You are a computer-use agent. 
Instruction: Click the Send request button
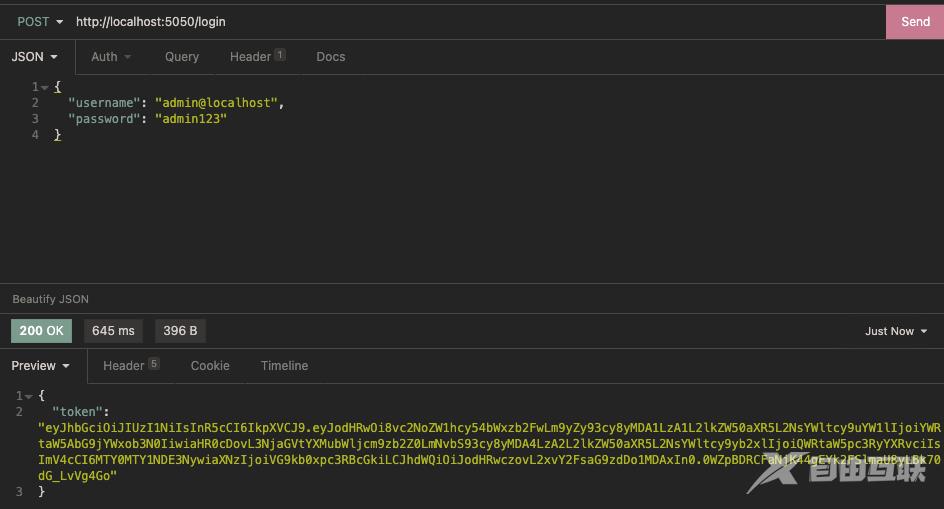914,22
